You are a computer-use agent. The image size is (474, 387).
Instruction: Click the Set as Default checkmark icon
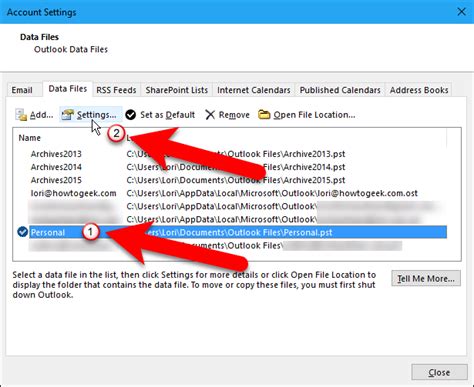(x=131, y=115)
